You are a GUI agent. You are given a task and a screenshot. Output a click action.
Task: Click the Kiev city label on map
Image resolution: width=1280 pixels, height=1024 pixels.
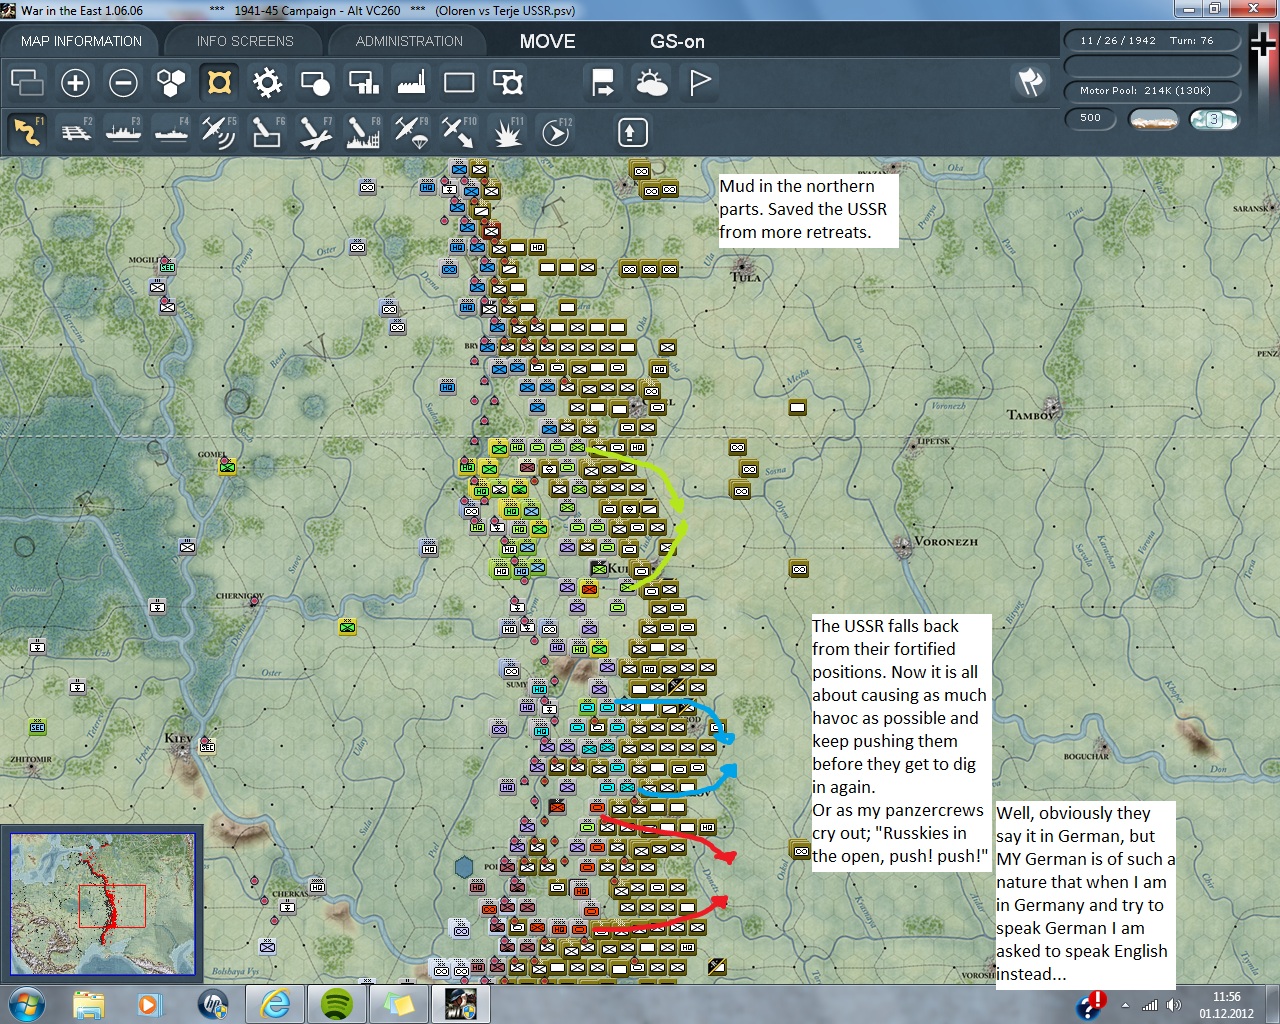[179, 739]
